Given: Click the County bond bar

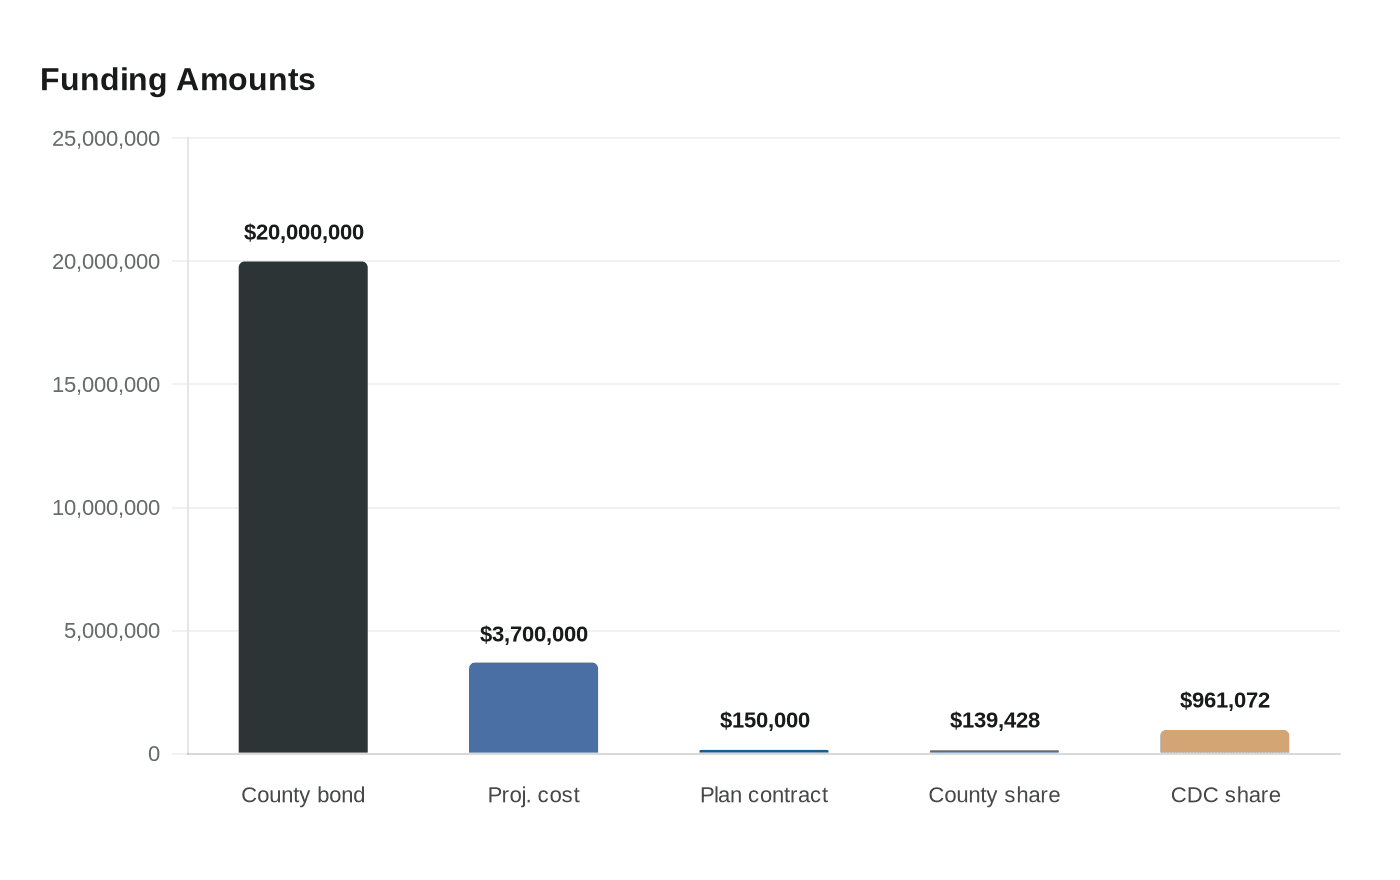Looking at the screenshot, I should click(x=303, y=507).
